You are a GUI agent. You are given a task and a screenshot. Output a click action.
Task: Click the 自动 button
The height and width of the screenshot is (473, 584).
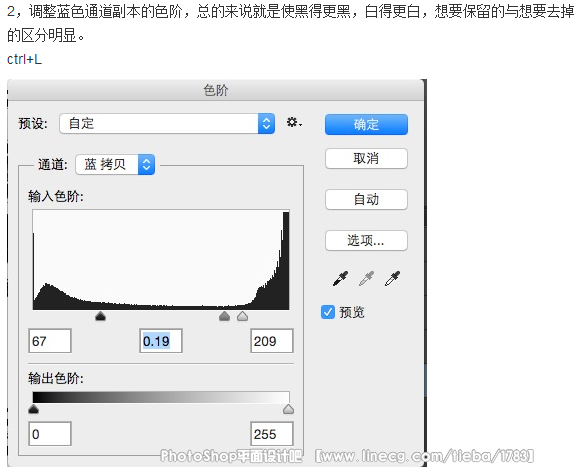click(366, 200)
